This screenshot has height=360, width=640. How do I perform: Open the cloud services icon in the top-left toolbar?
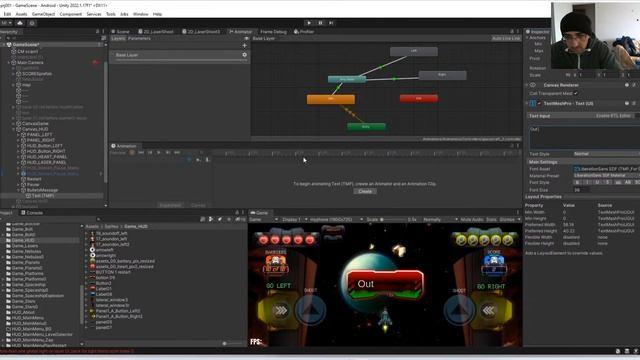20,23
